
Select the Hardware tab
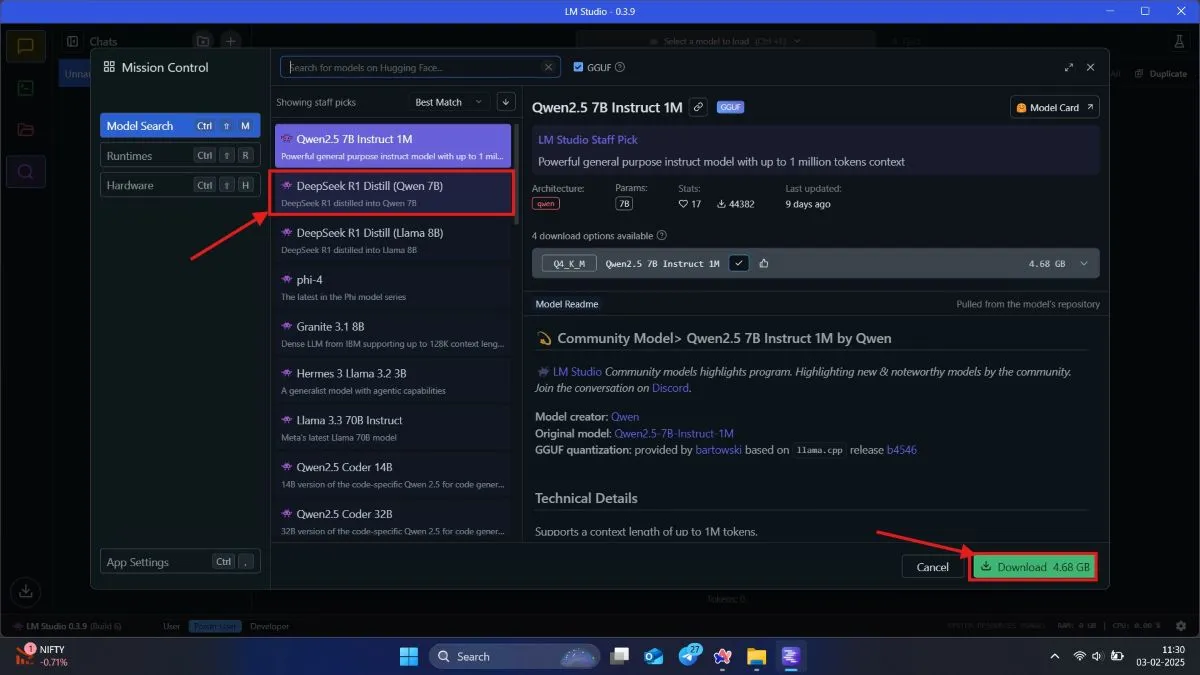tap(180, 185)
